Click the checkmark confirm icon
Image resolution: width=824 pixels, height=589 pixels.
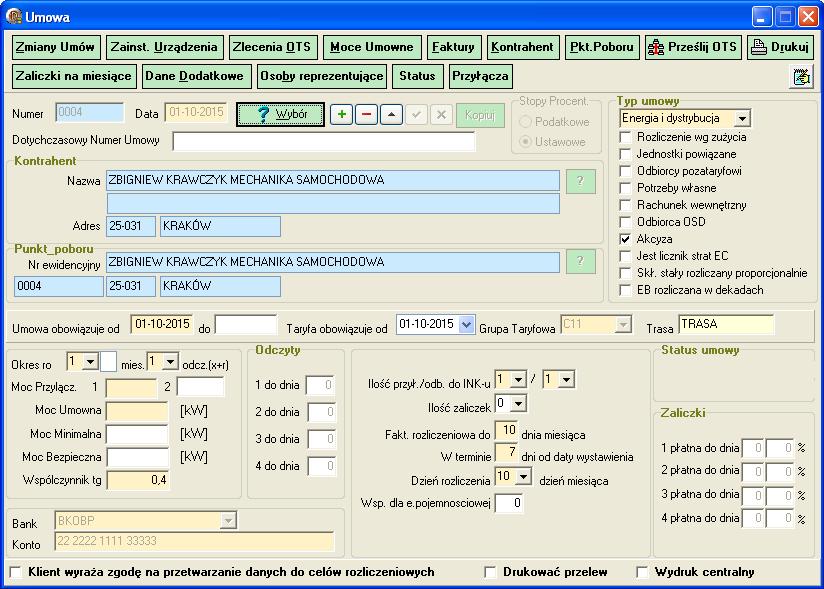click(x=416, y=115)
